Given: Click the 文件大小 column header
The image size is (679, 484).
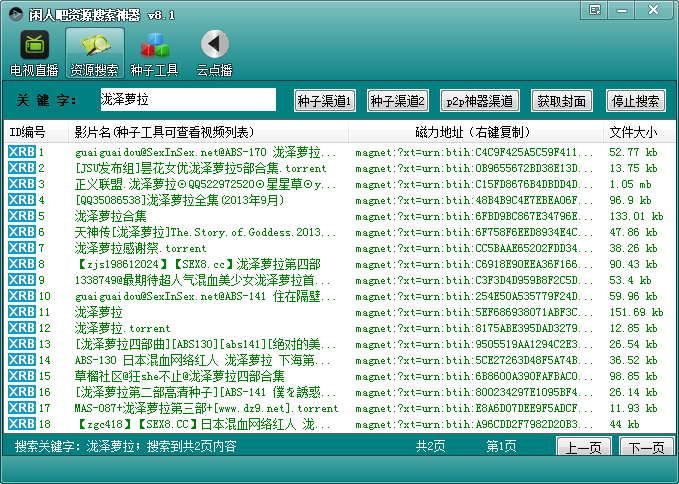Looking at the screenshot, I should click(639, 132).
